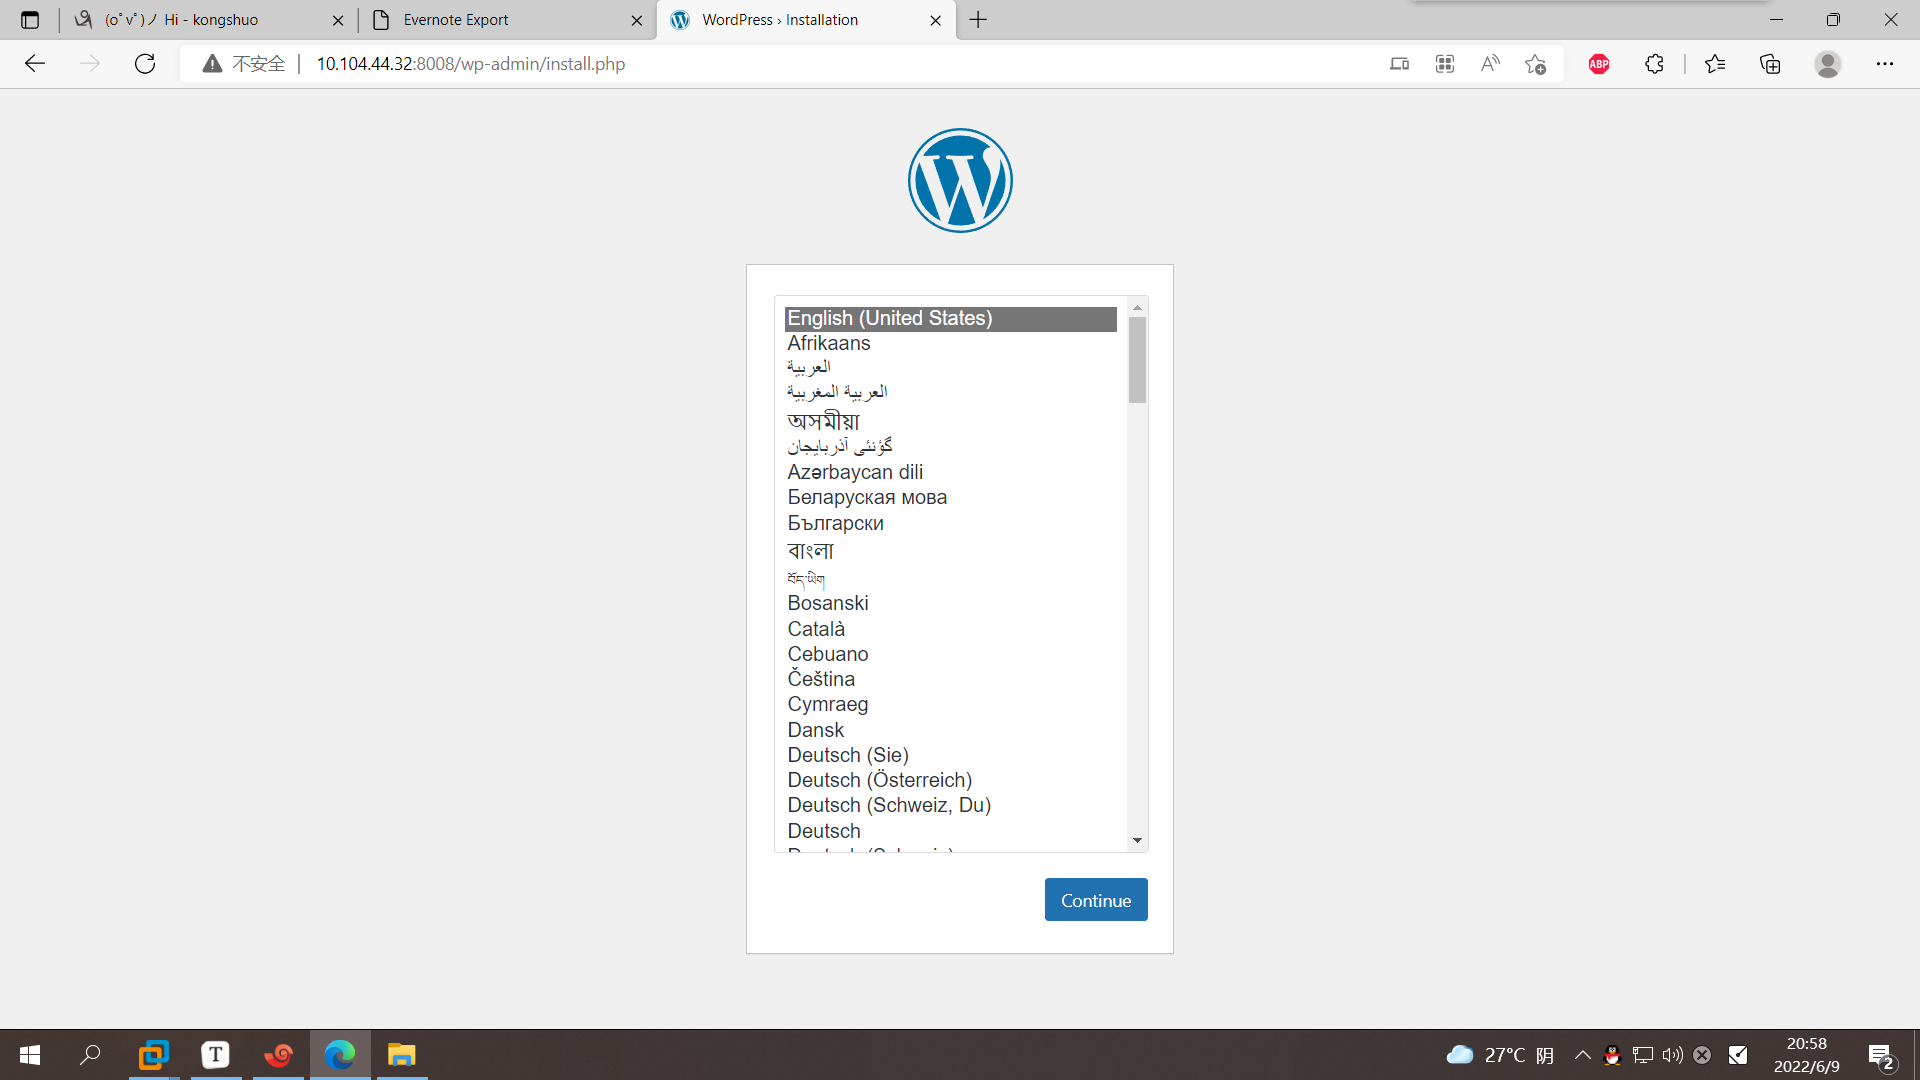Select Deutsch (Österreich) from language list
Image resolution: width=1920 pixels, height=1080 pixels.
point(879,780)
